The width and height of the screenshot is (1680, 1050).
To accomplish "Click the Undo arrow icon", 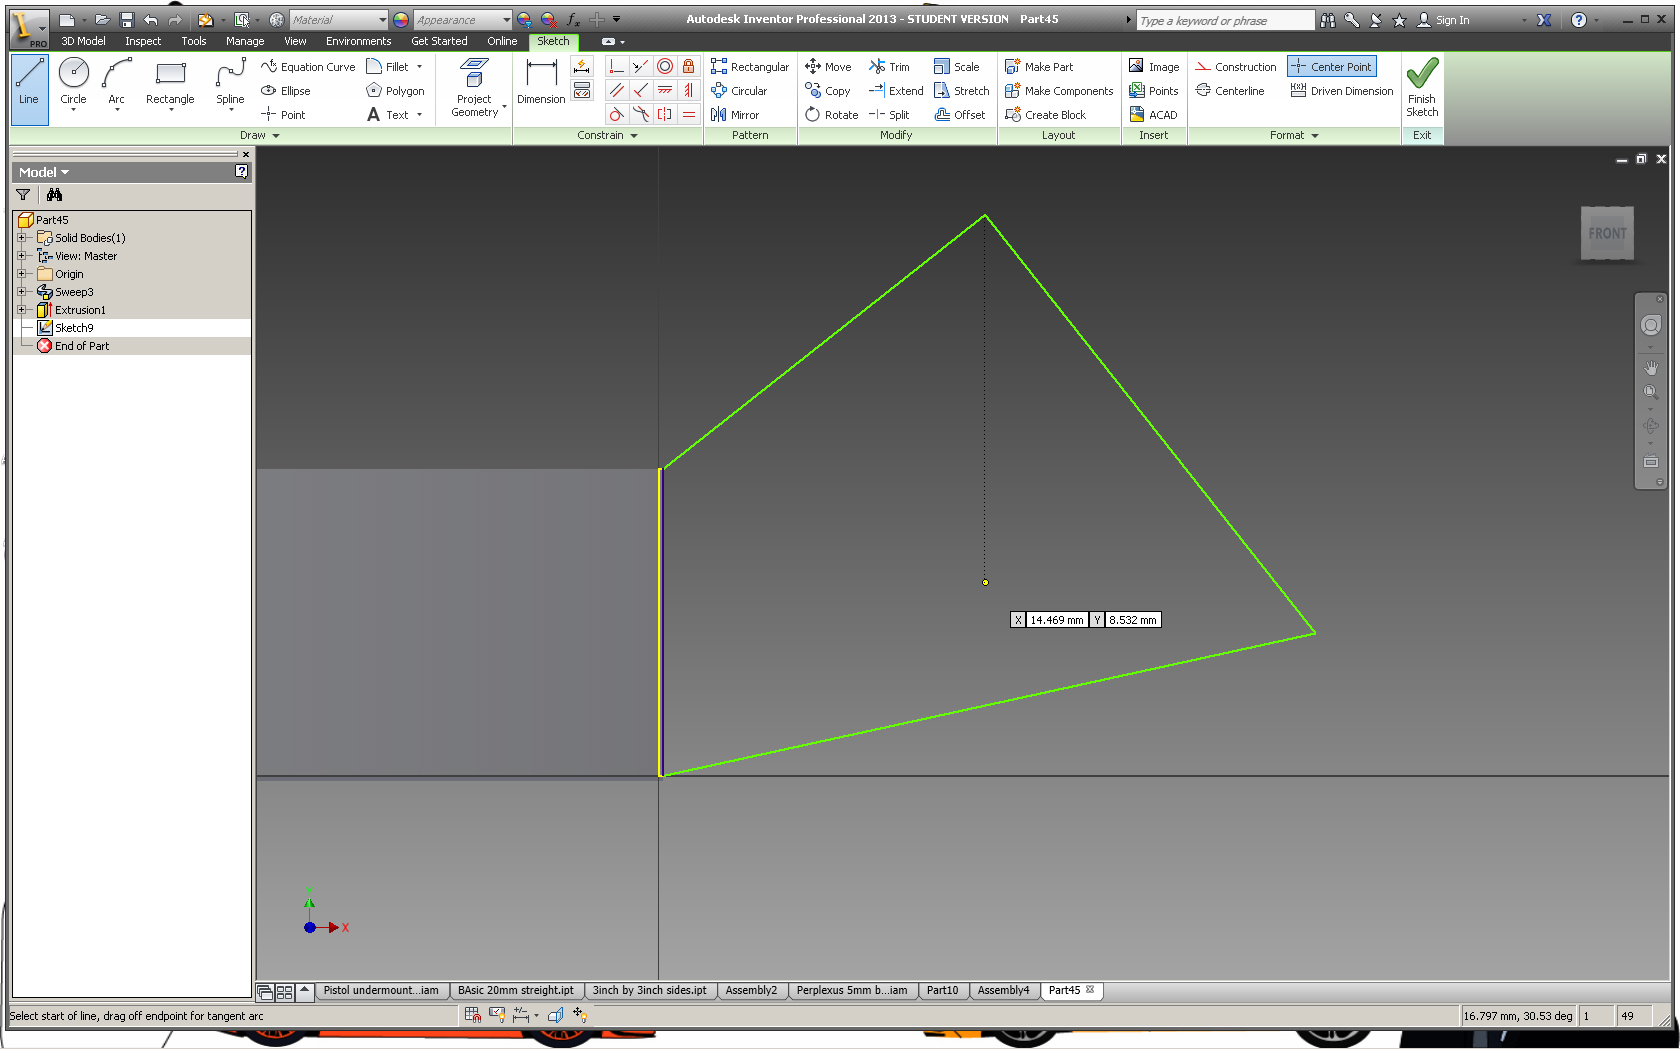I will pos(151,20).
